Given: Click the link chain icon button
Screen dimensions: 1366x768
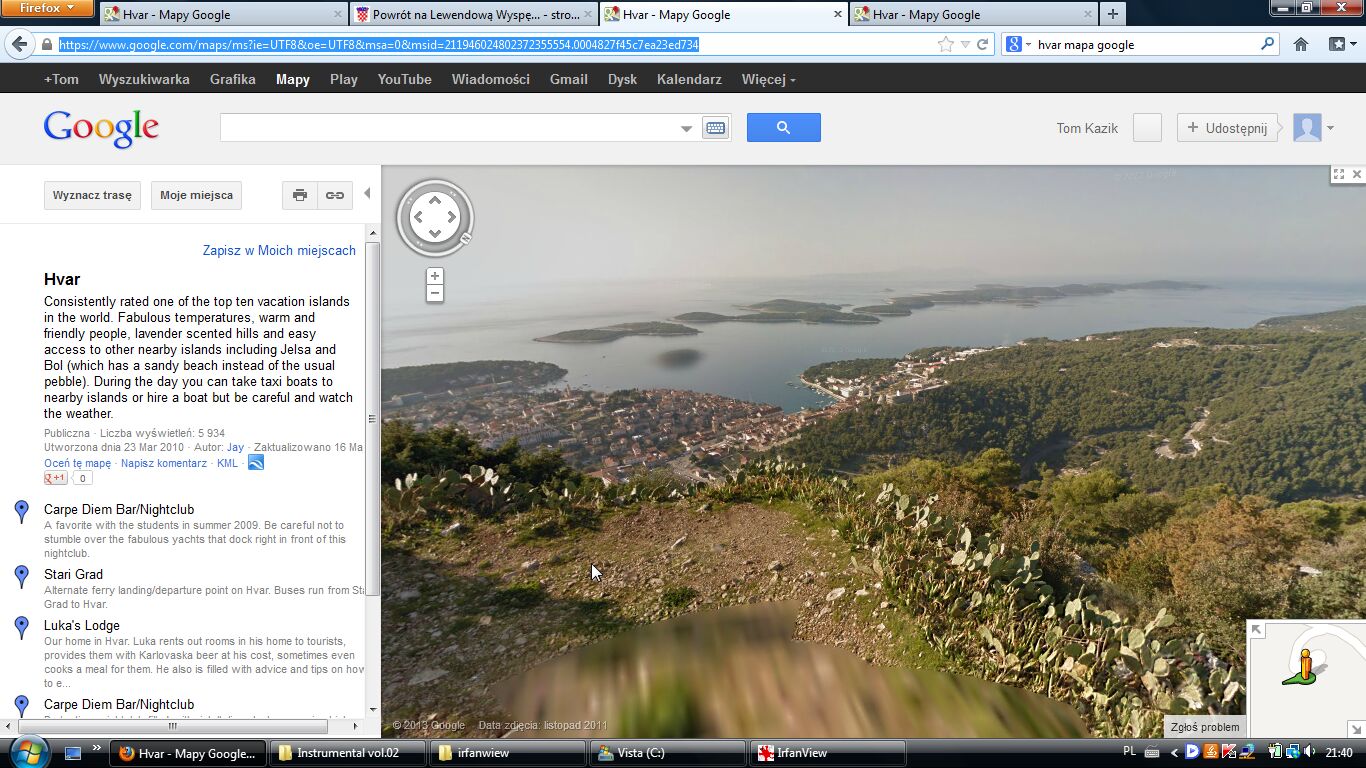Looking at the screenshot, I should (335, 195).
